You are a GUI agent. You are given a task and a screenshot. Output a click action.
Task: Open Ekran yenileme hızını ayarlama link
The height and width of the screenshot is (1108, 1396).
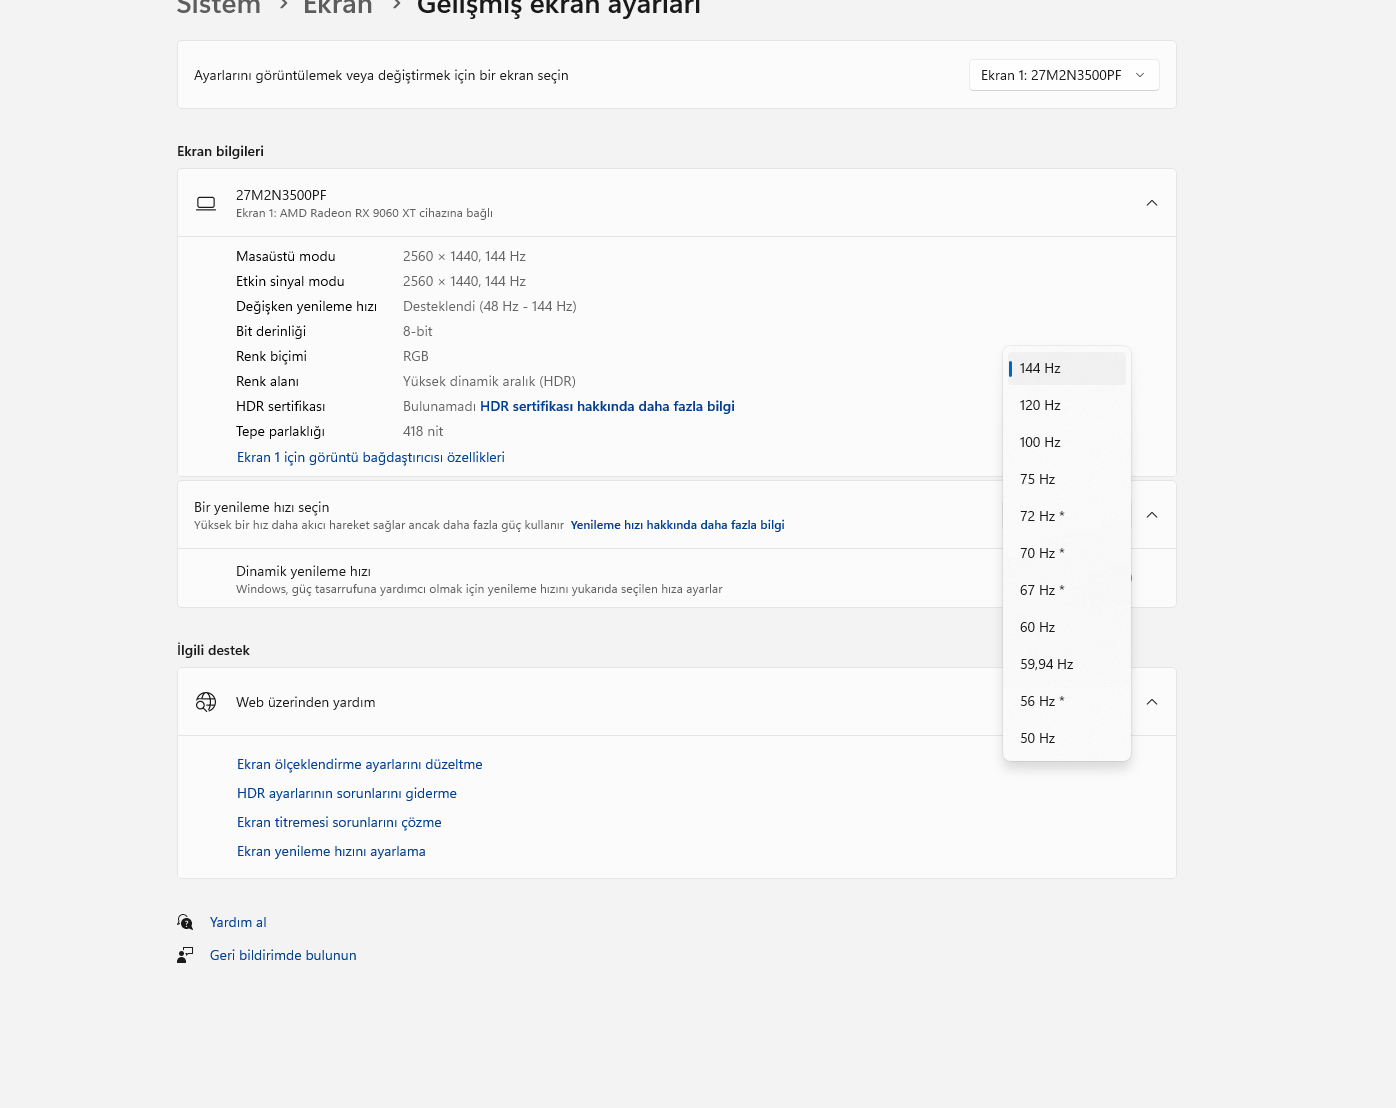click(331, 851)
